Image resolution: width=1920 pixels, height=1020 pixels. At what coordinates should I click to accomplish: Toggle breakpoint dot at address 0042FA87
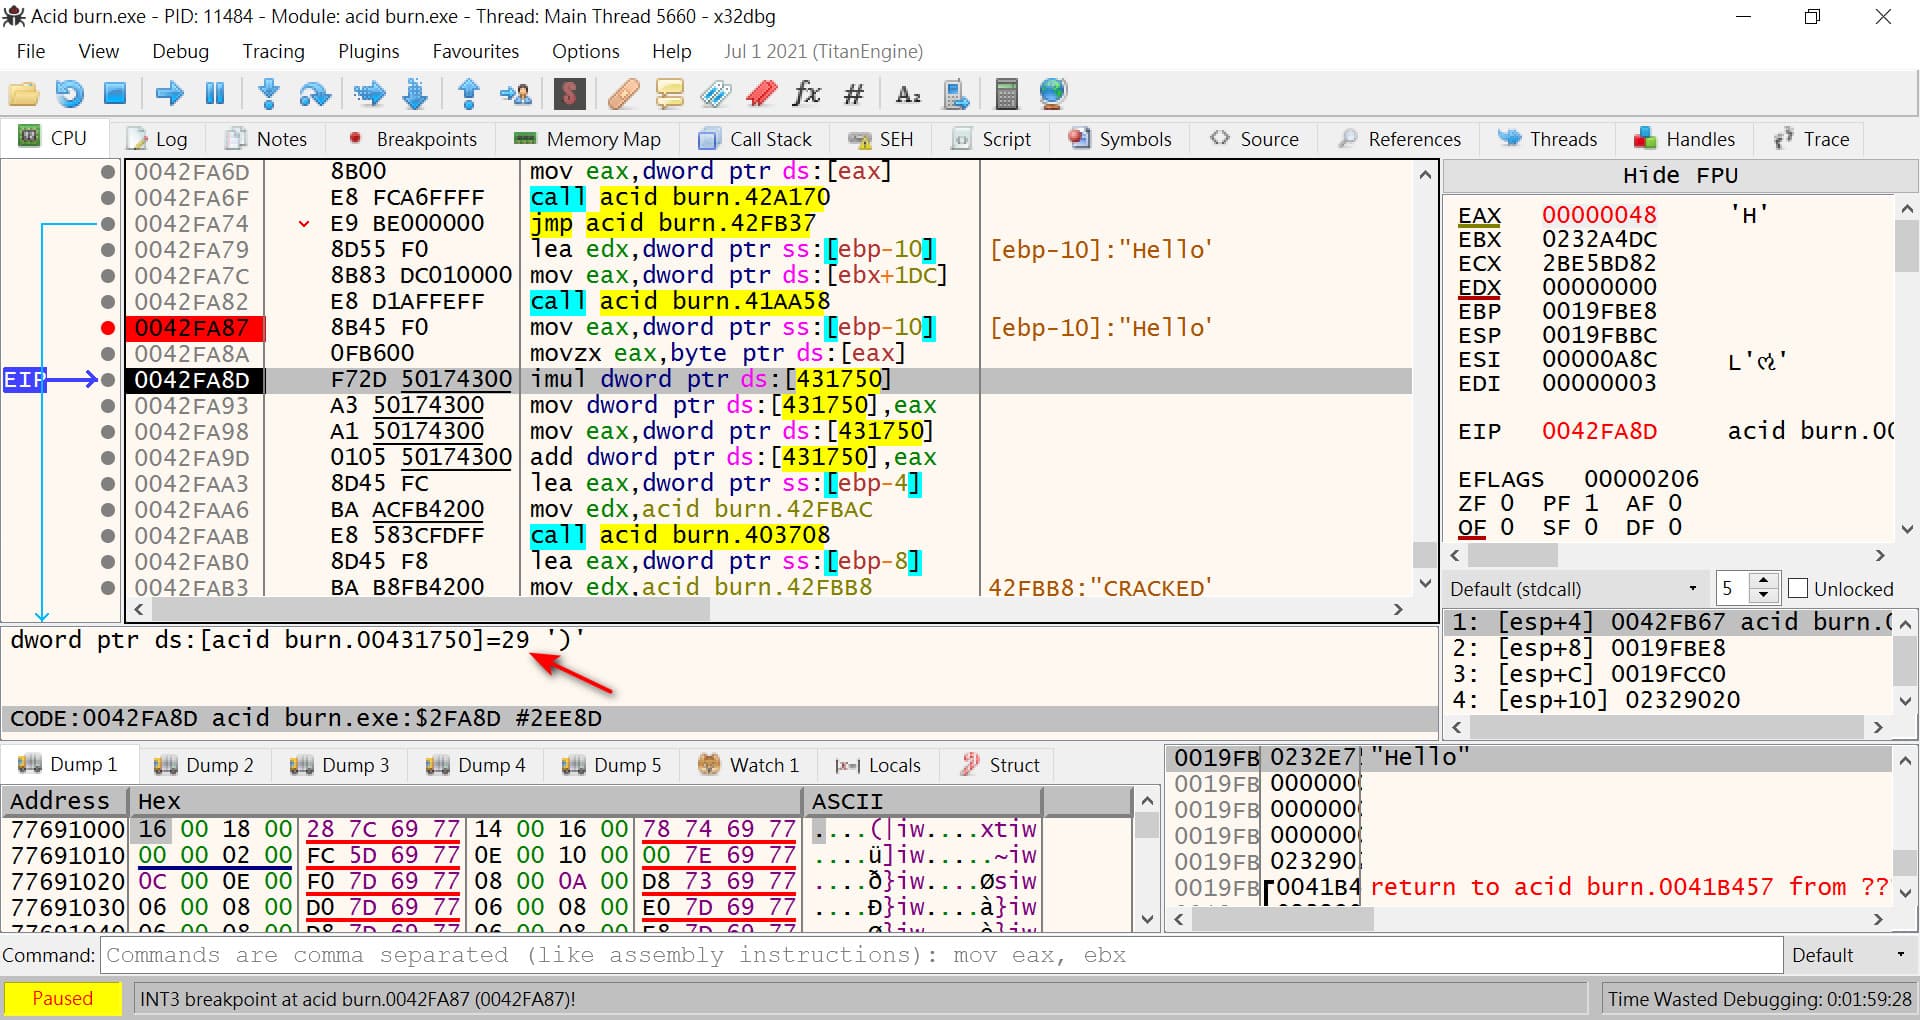[x=107, y=328]
